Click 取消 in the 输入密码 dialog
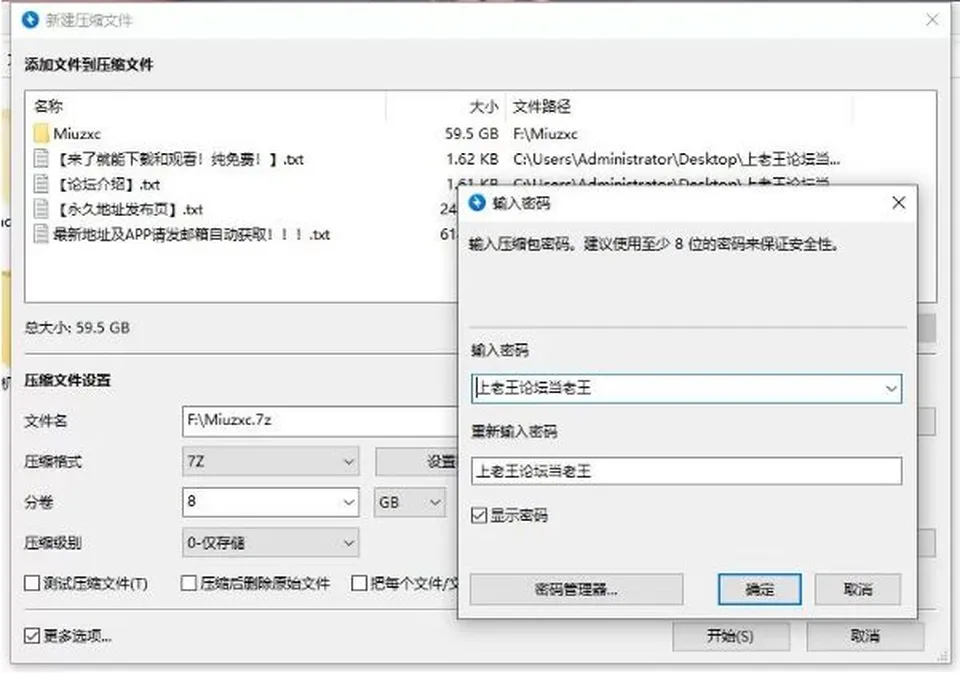 point(858,590)
